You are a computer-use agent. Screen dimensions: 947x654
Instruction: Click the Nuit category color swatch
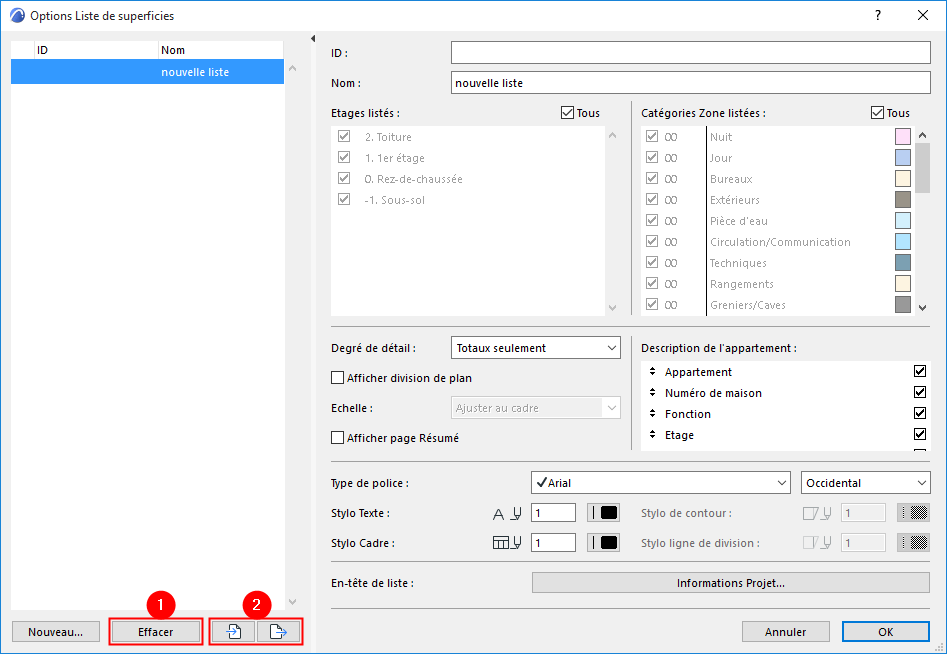coord(903,136)
